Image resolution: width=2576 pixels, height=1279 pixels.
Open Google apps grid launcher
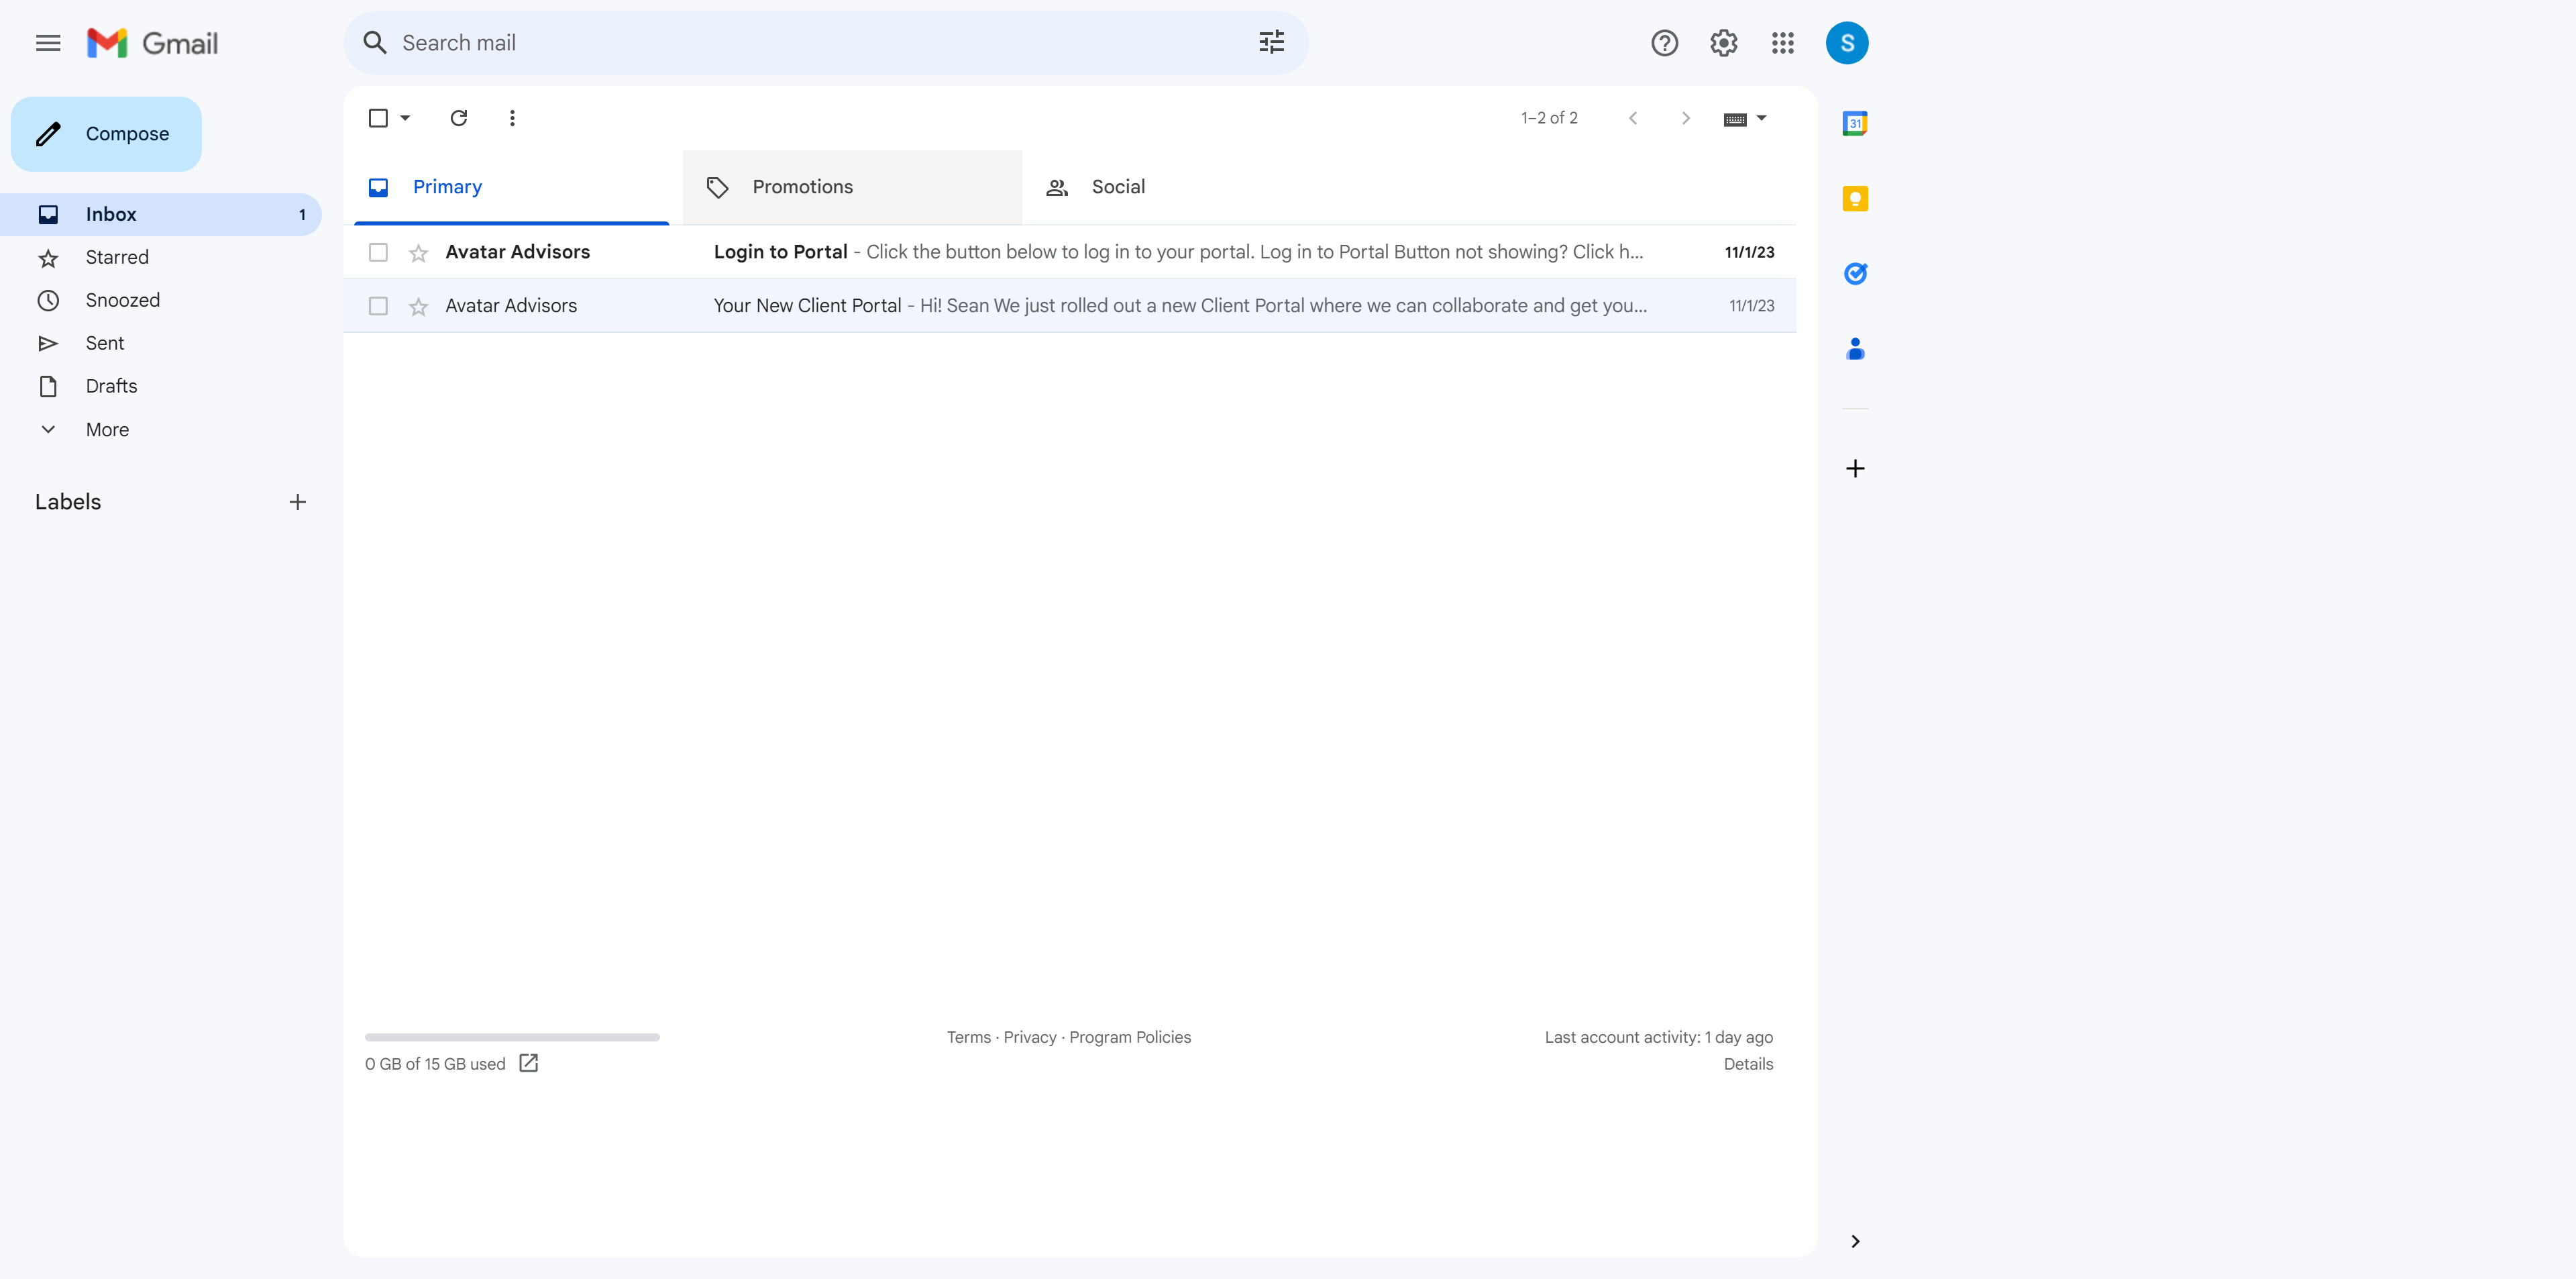pos(1782,43)
